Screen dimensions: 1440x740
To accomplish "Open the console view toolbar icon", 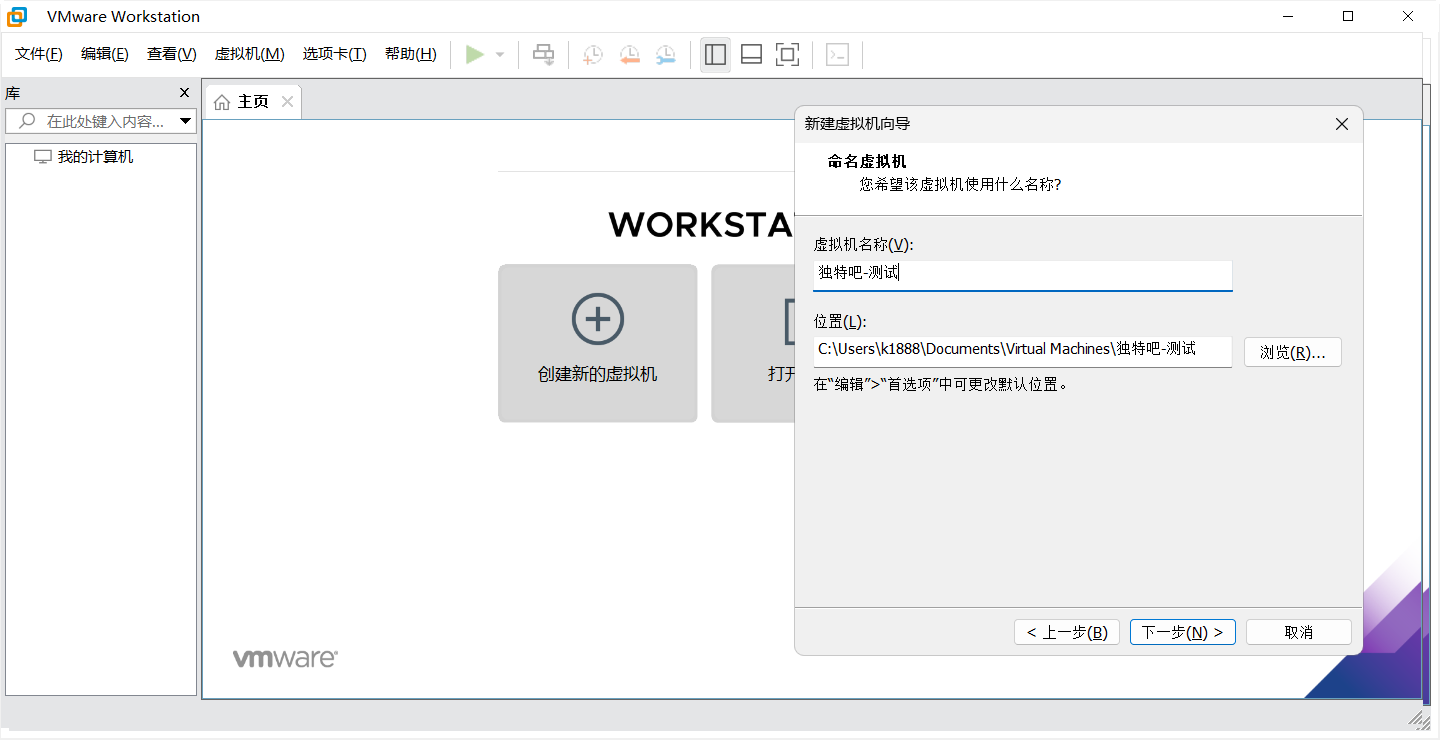I will [837, 54].
